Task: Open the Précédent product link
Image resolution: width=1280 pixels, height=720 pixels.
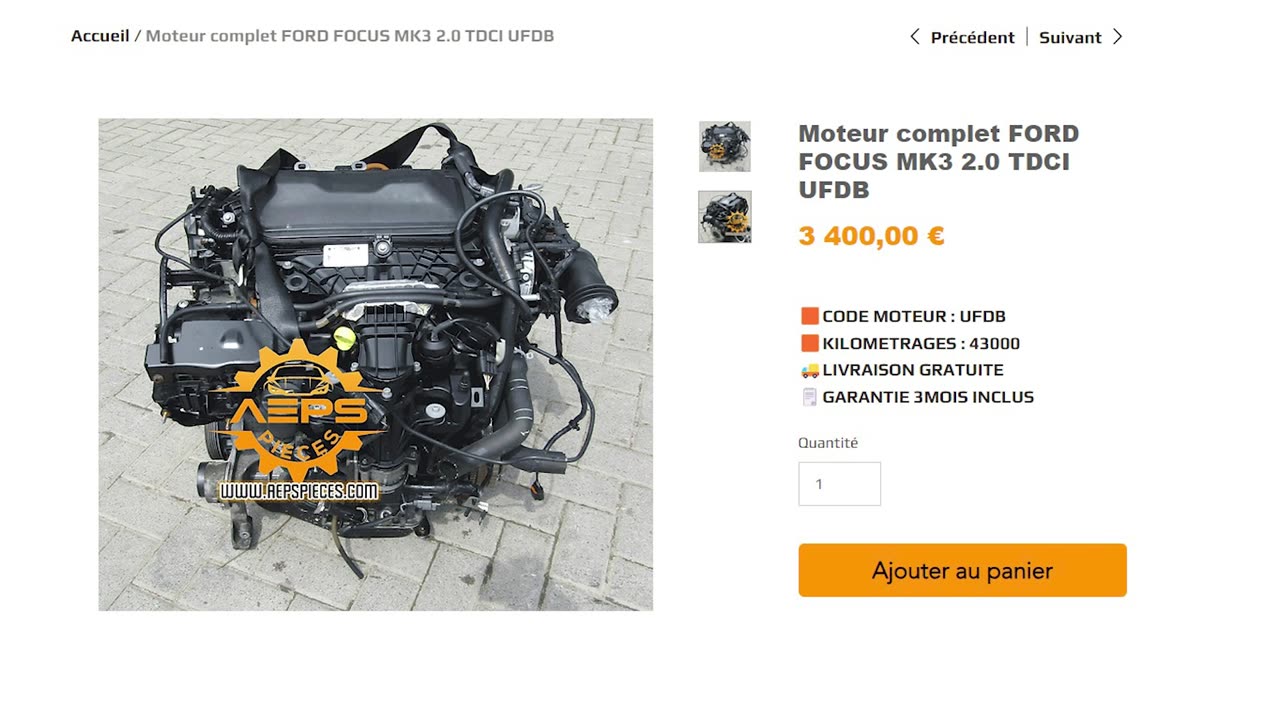Action: (x=972, y=37)
